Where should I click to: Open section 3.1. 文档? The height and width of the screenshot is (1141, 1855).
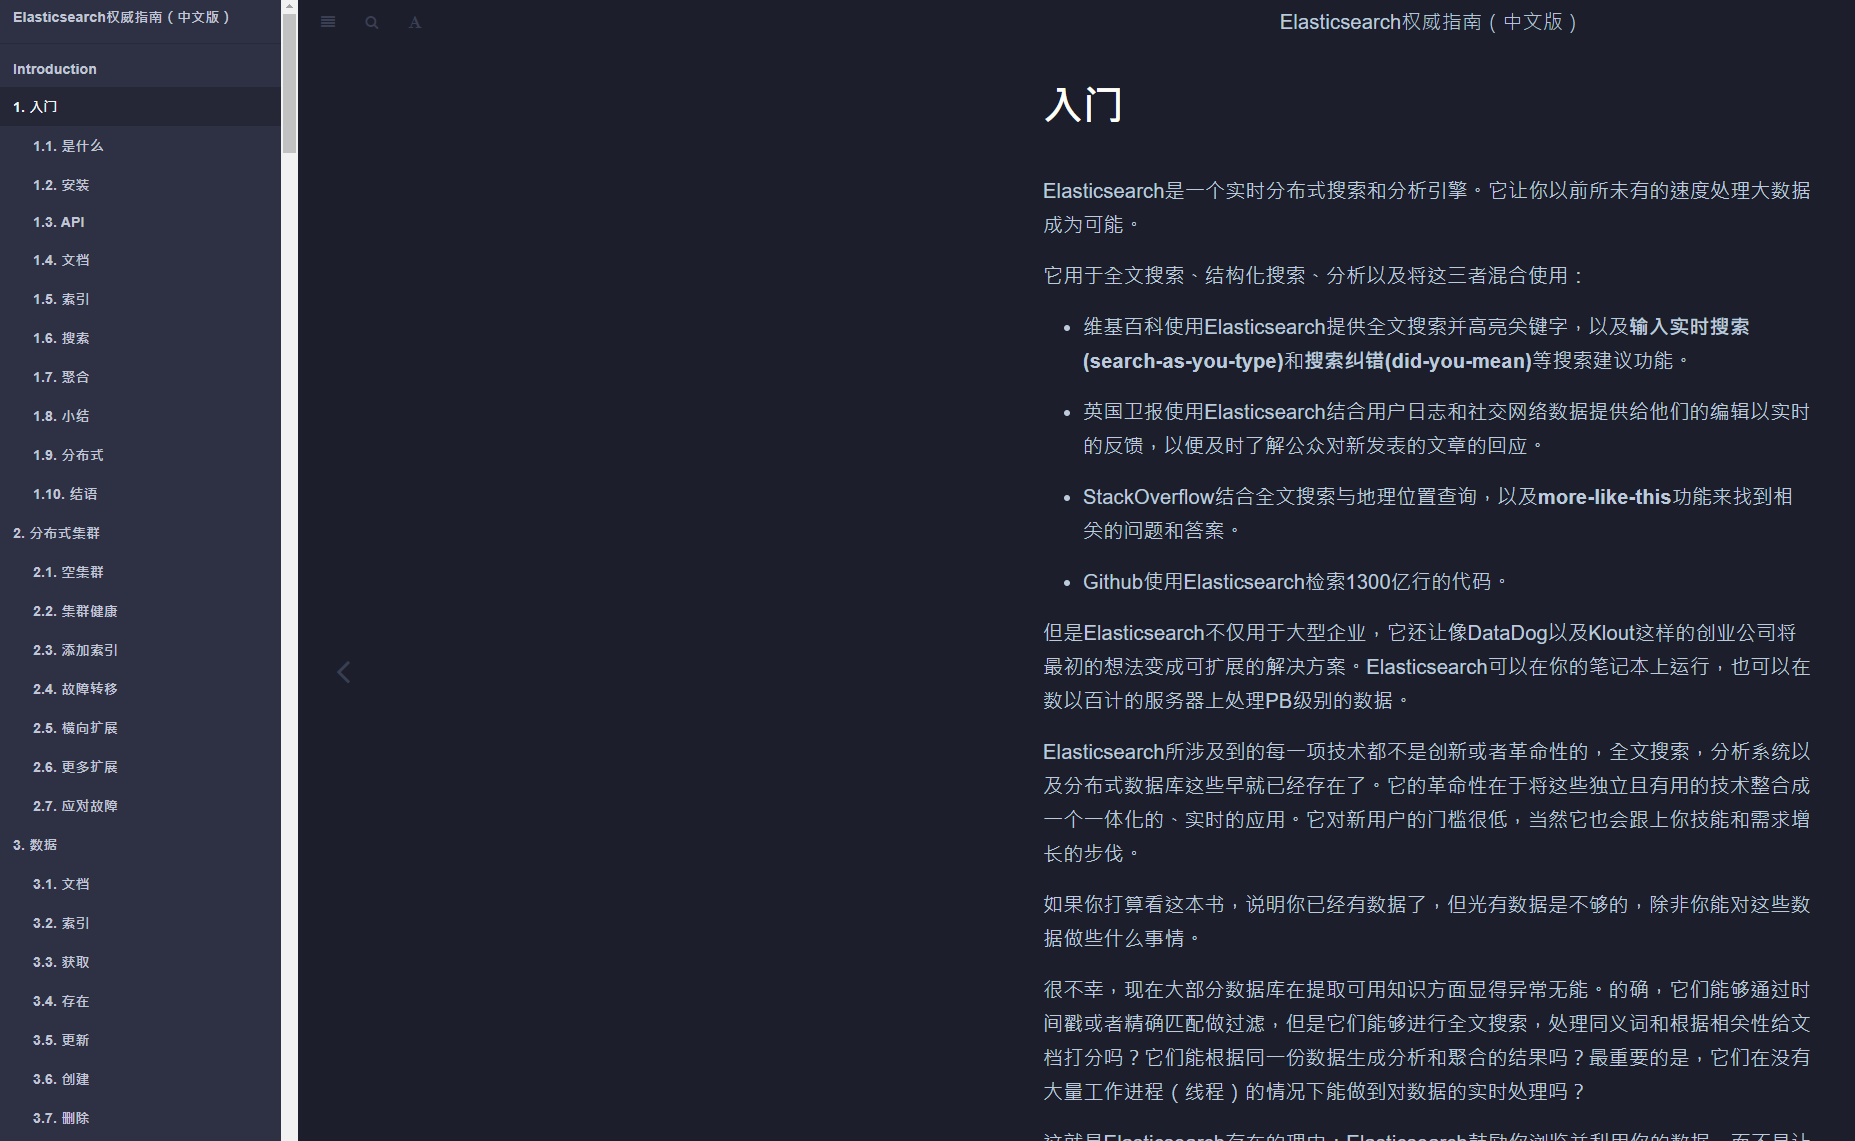pyautogui.click(x=140, y=884)
